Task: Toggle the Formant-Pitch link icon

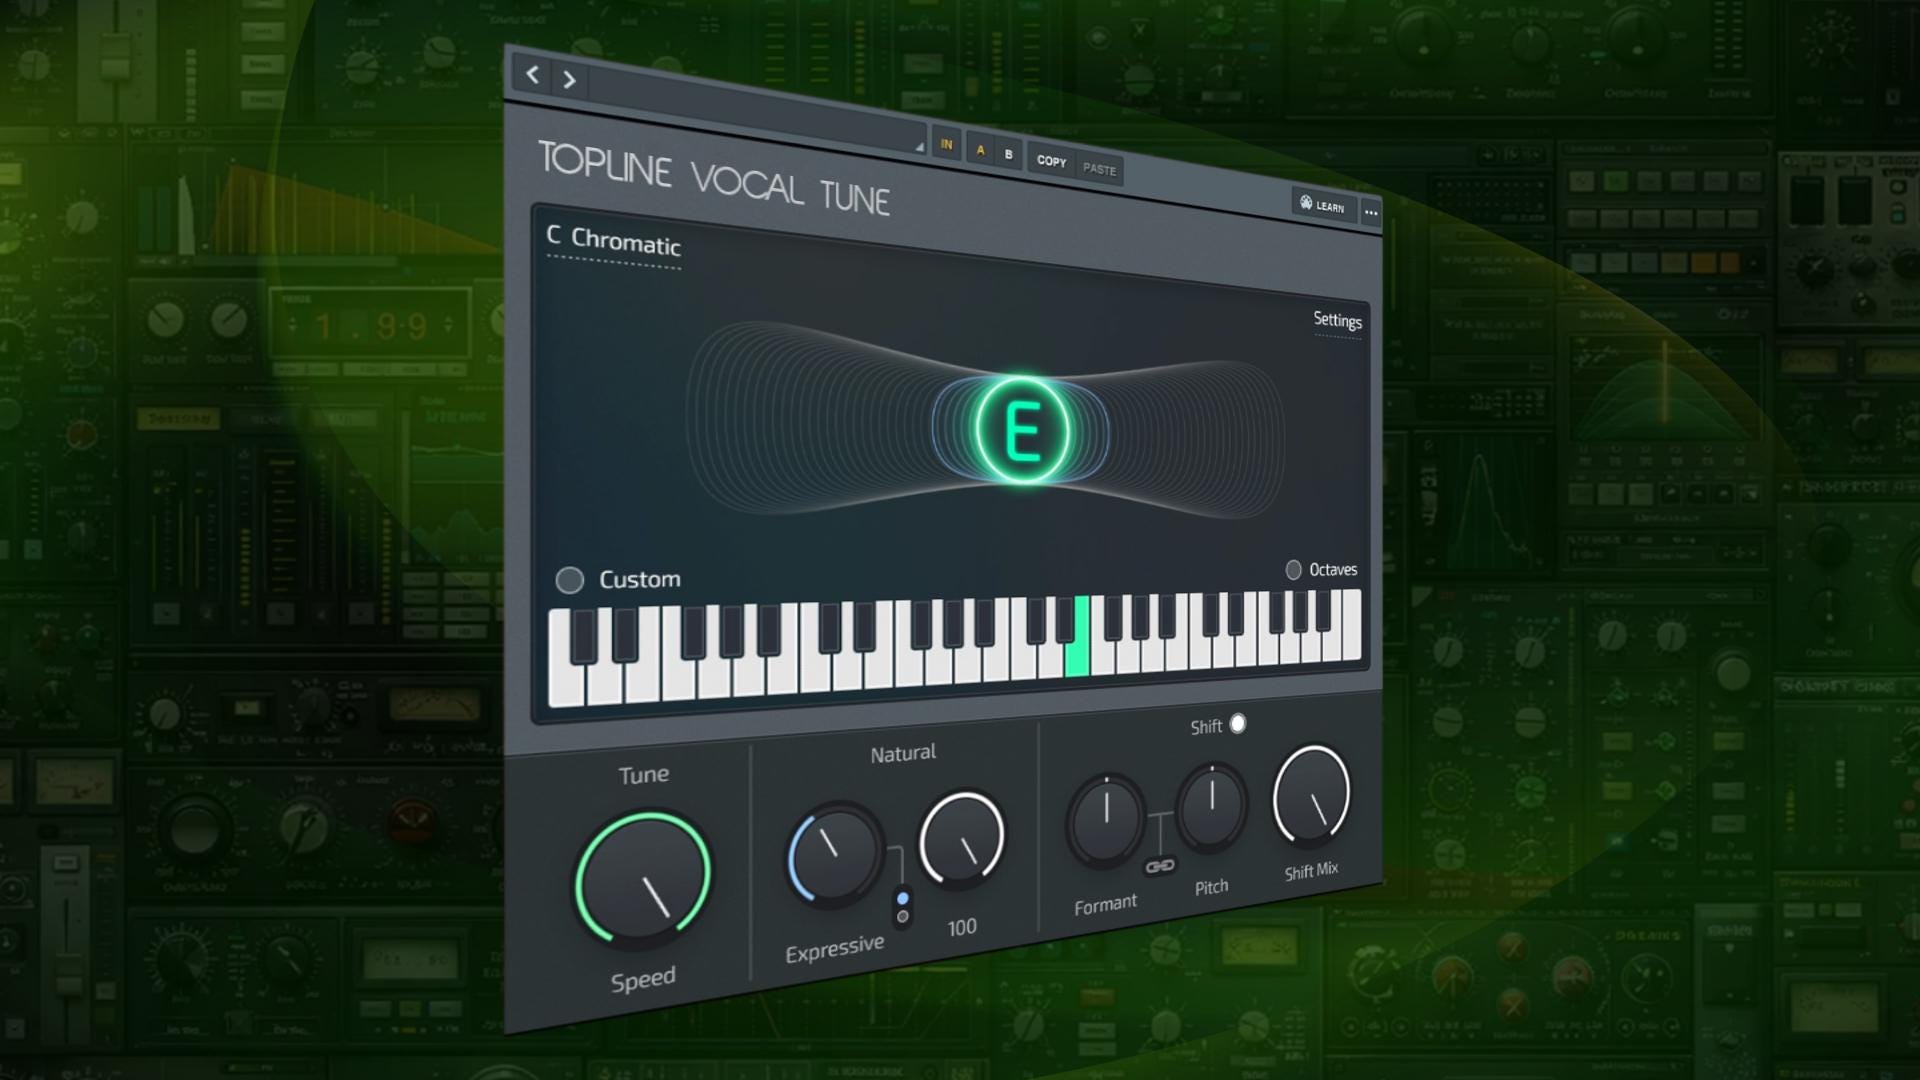Action: (1160, 866)
